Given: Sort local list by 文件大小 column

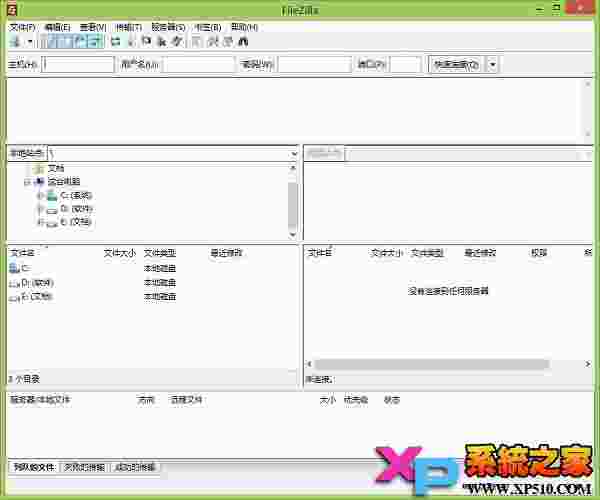Looking at the screenshot, I should point(120,253).
